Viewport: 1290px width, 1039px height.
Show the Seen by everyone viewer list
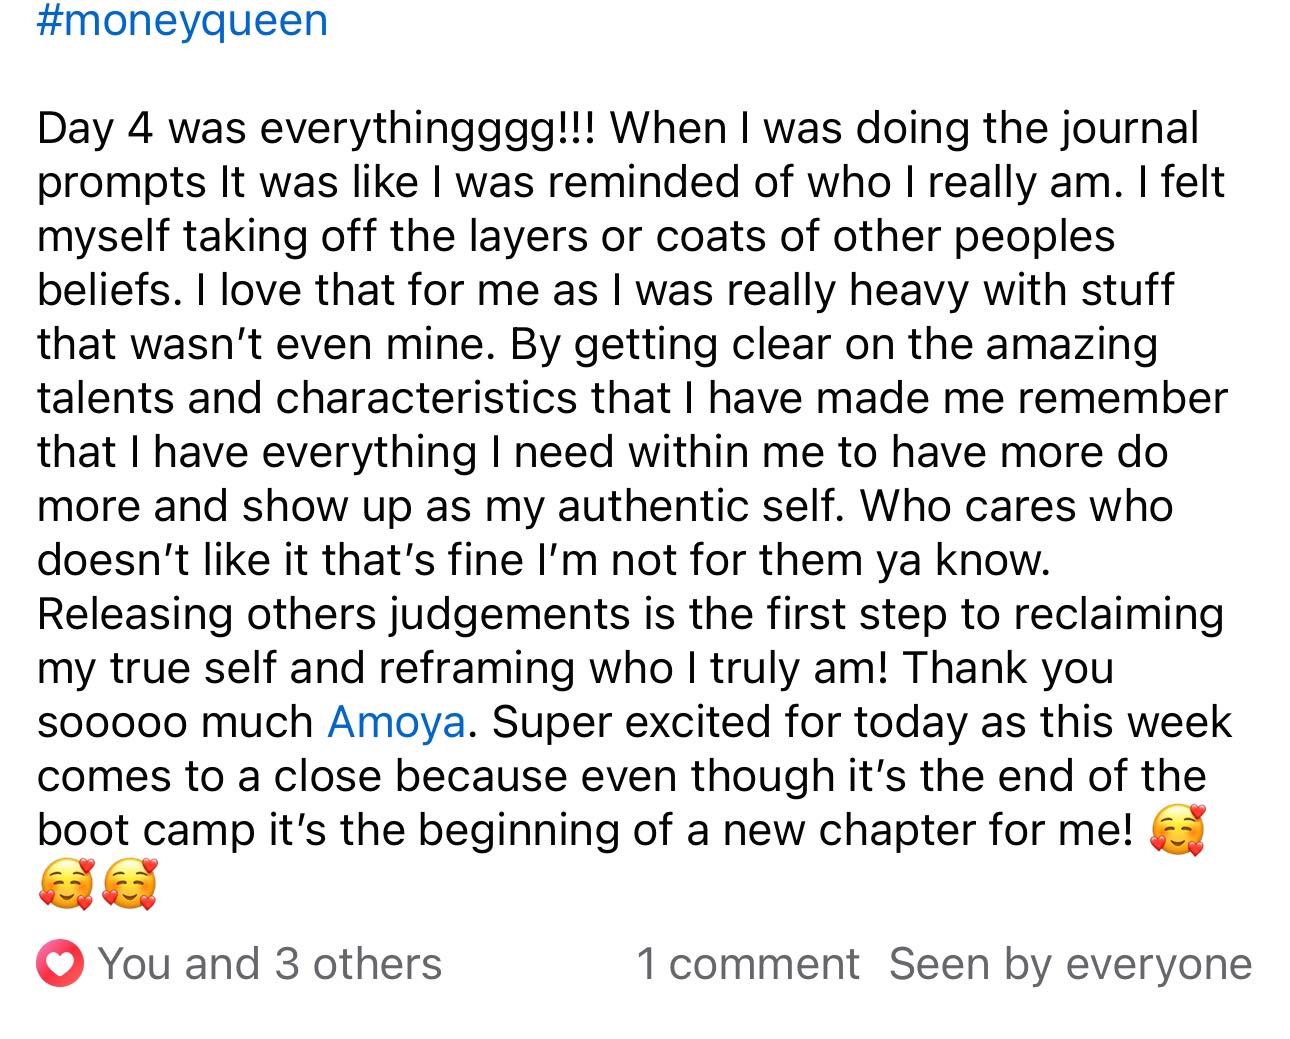click(x=1070, y=964)
